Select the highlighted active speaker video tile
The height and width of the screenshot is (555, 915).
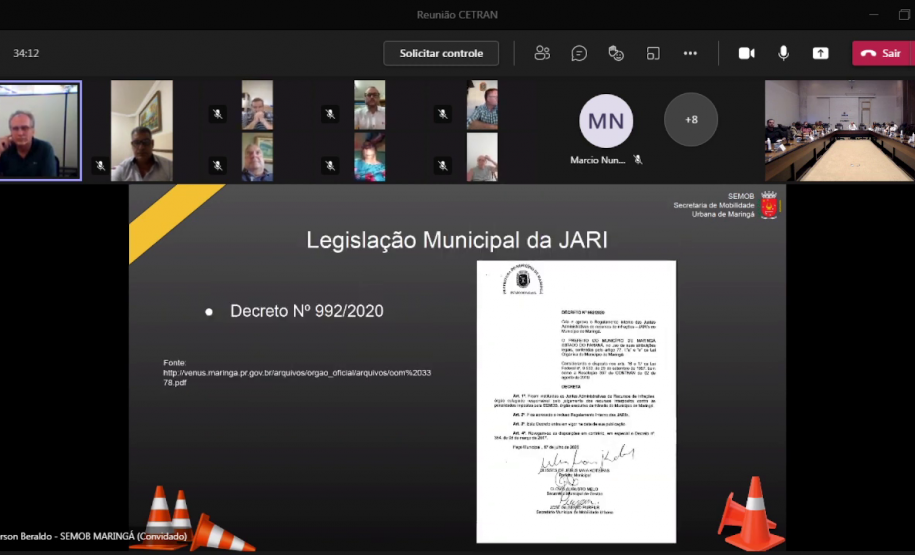[x=40, y=130]
